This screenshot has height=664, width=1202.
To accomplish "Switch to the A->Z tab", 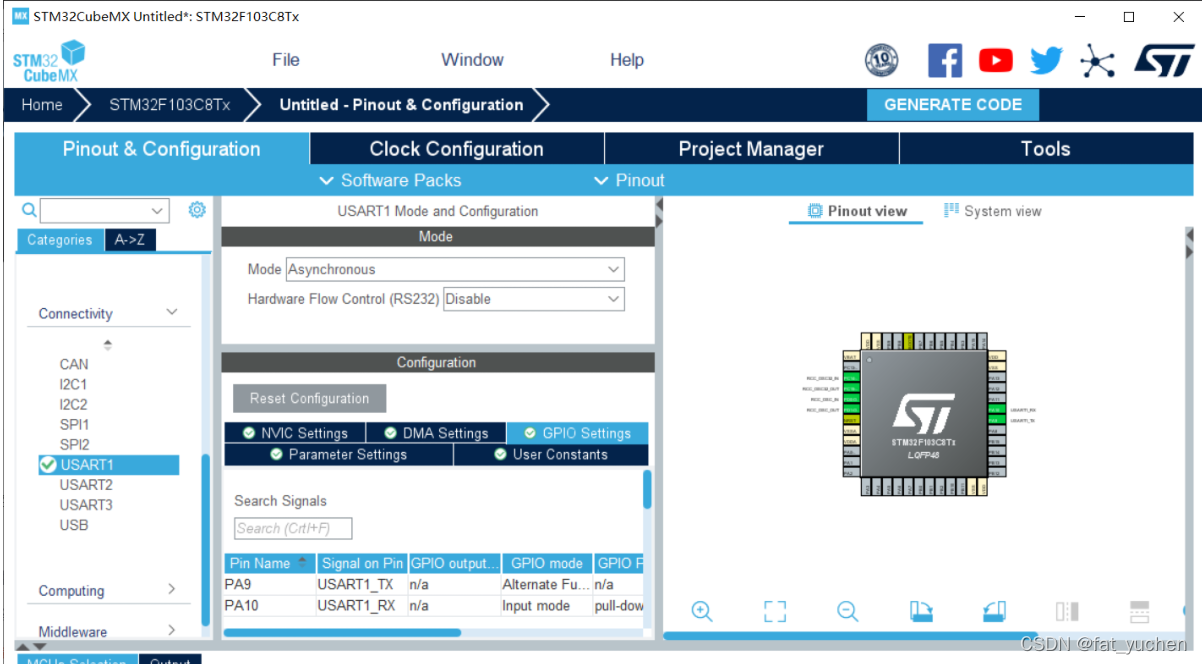I will point(130,240).
